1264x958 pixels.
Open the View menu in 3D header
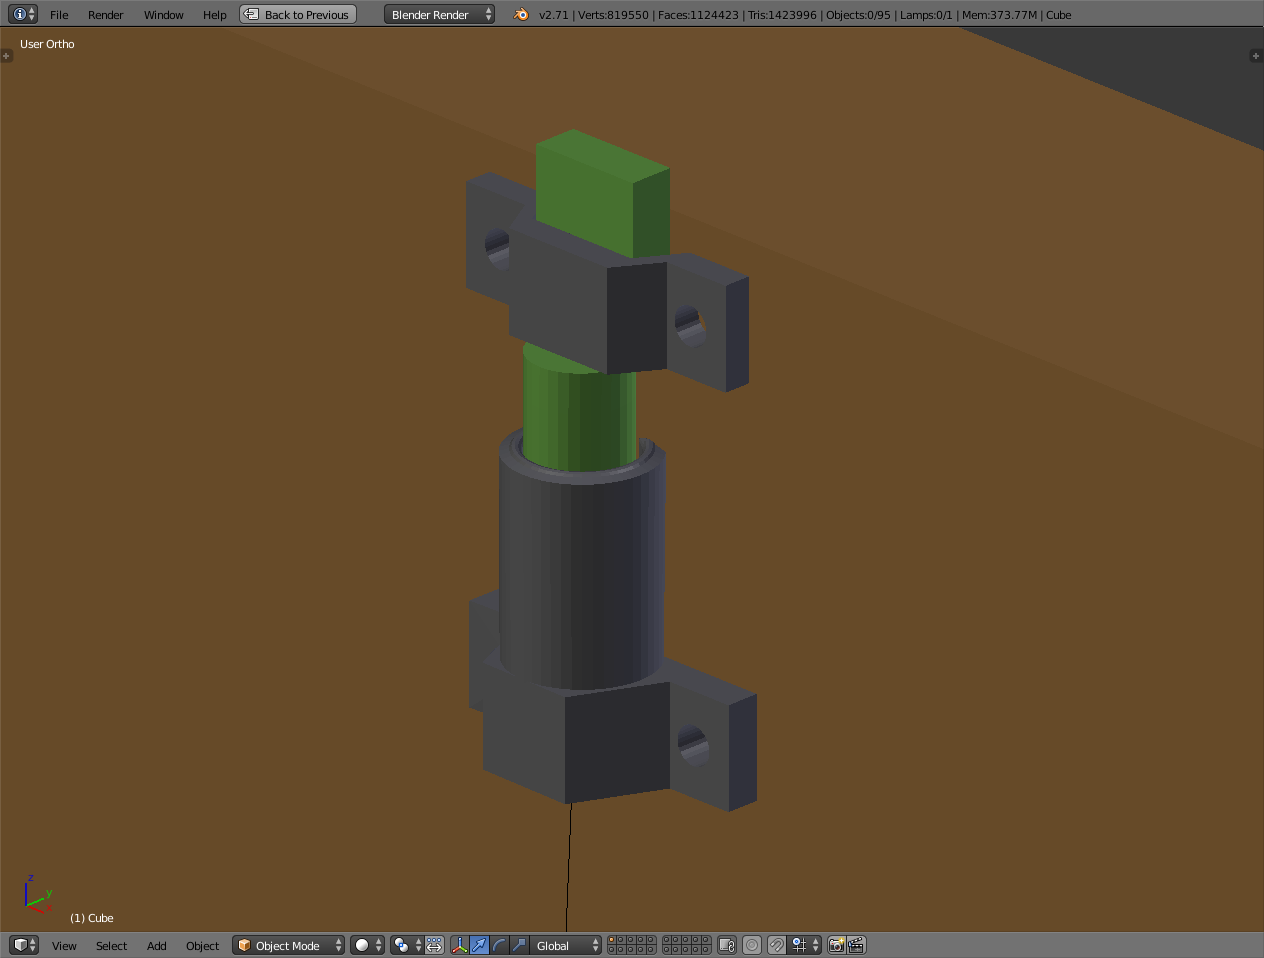pyautogui.click(x=64, y=946)
